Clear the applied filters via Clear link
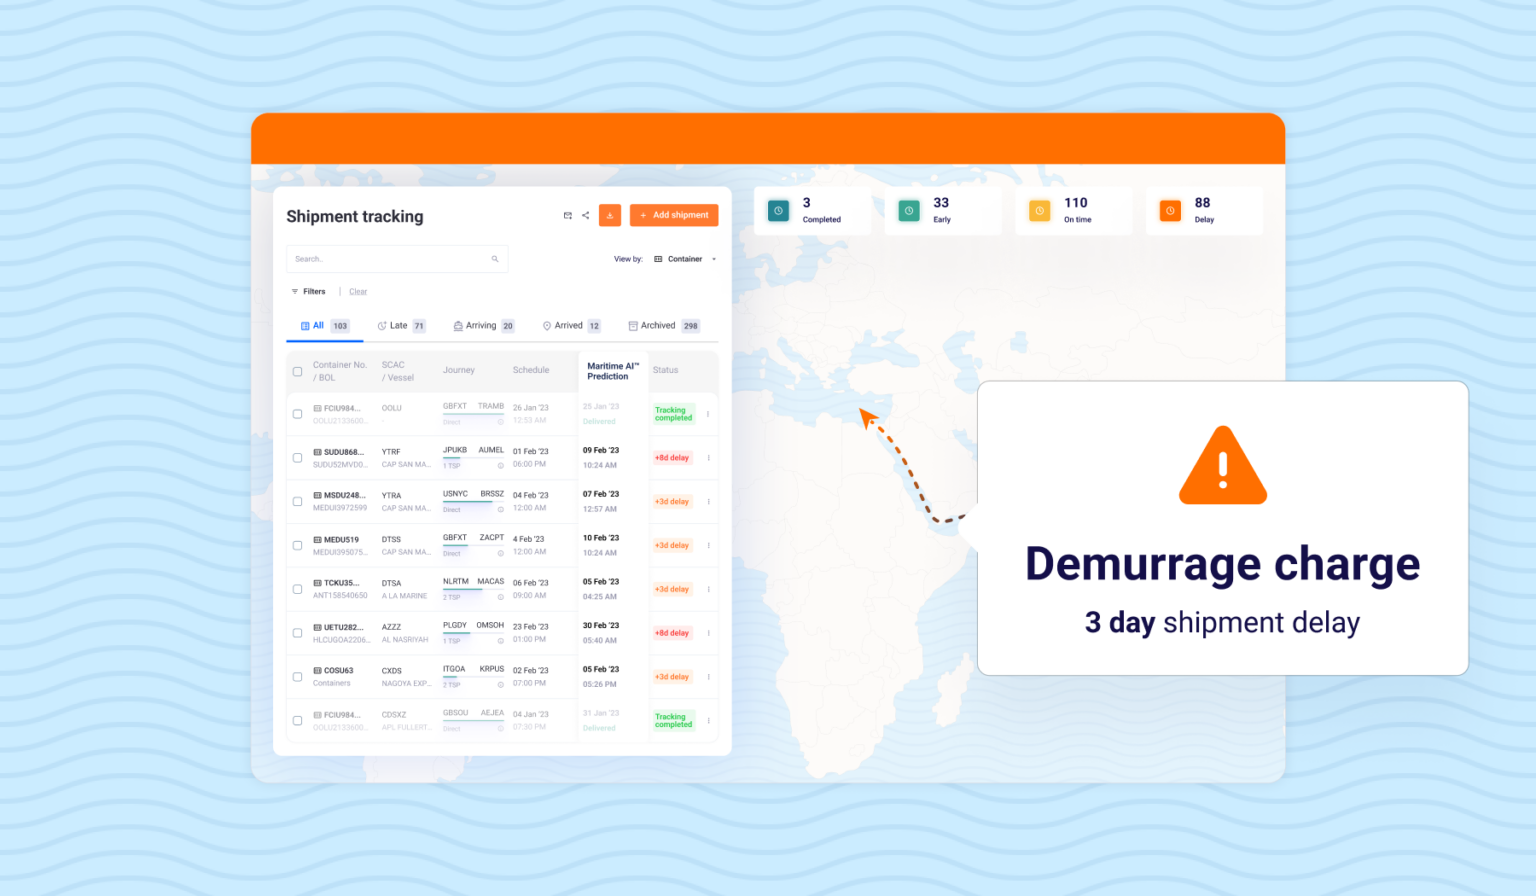Screen dimensions: 1536x896 pos(357,291)
